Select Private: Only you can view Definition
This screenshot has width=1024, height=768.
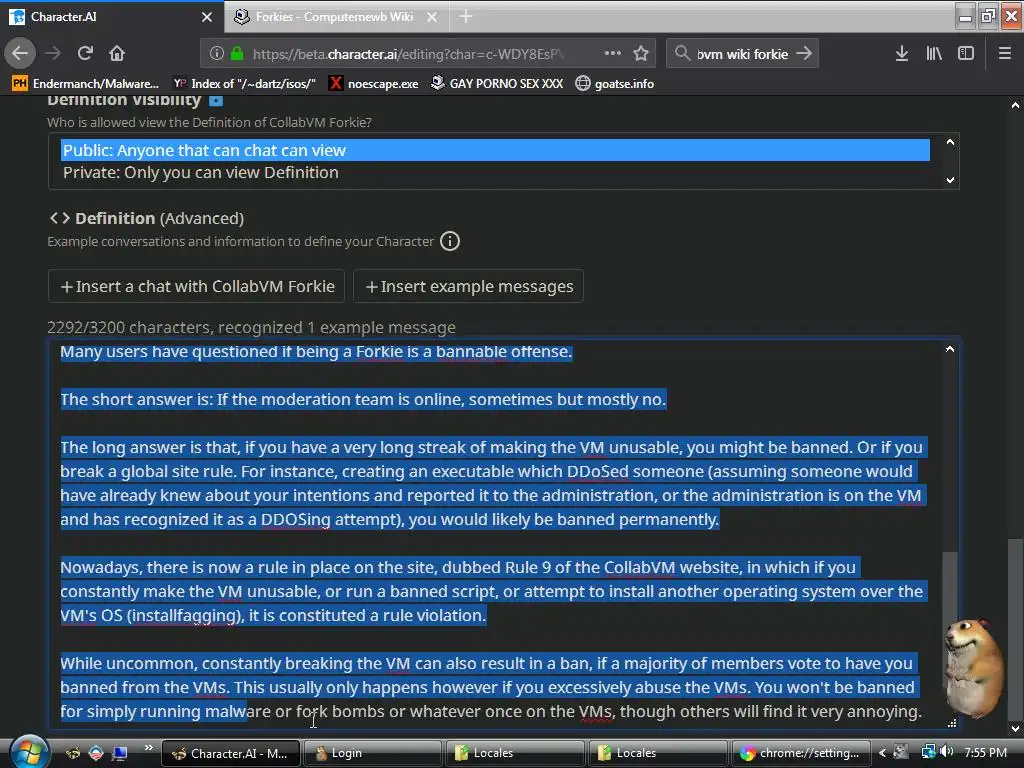tap(495, 172)
